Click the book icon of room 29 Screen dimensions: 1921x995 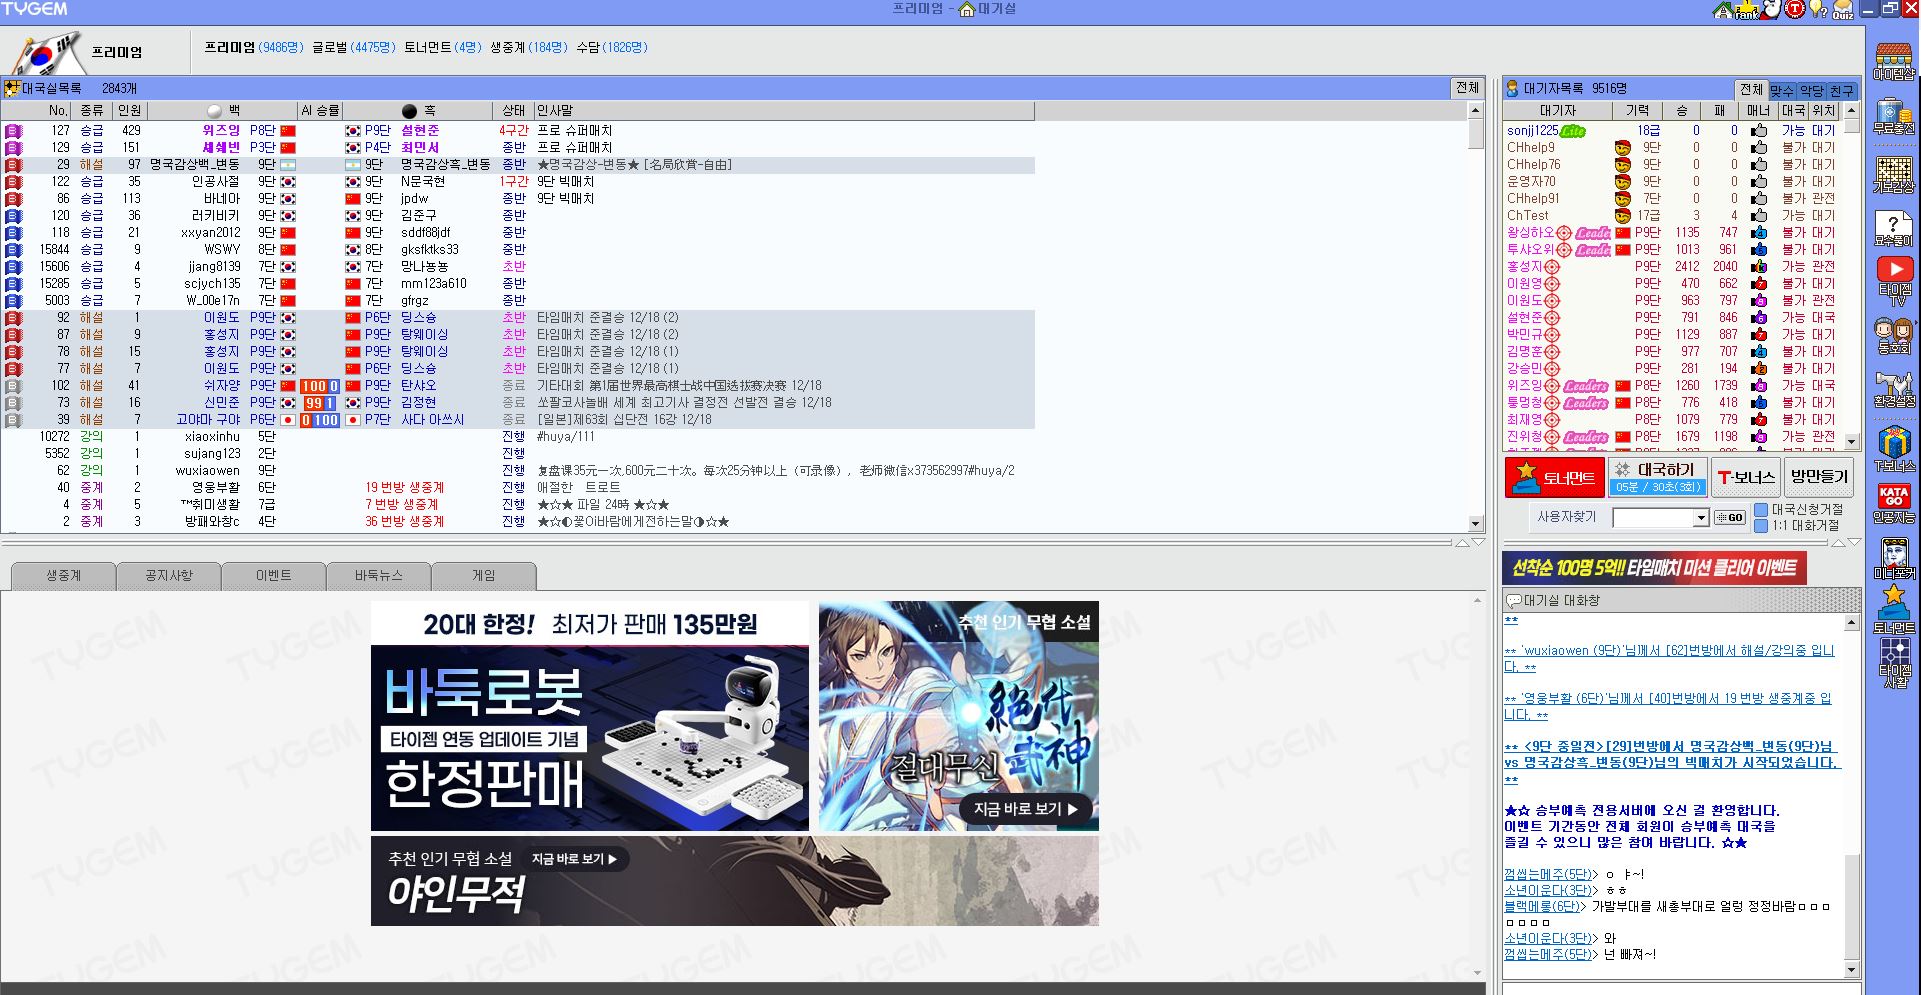pyautogui.click(x=13, y=165)
